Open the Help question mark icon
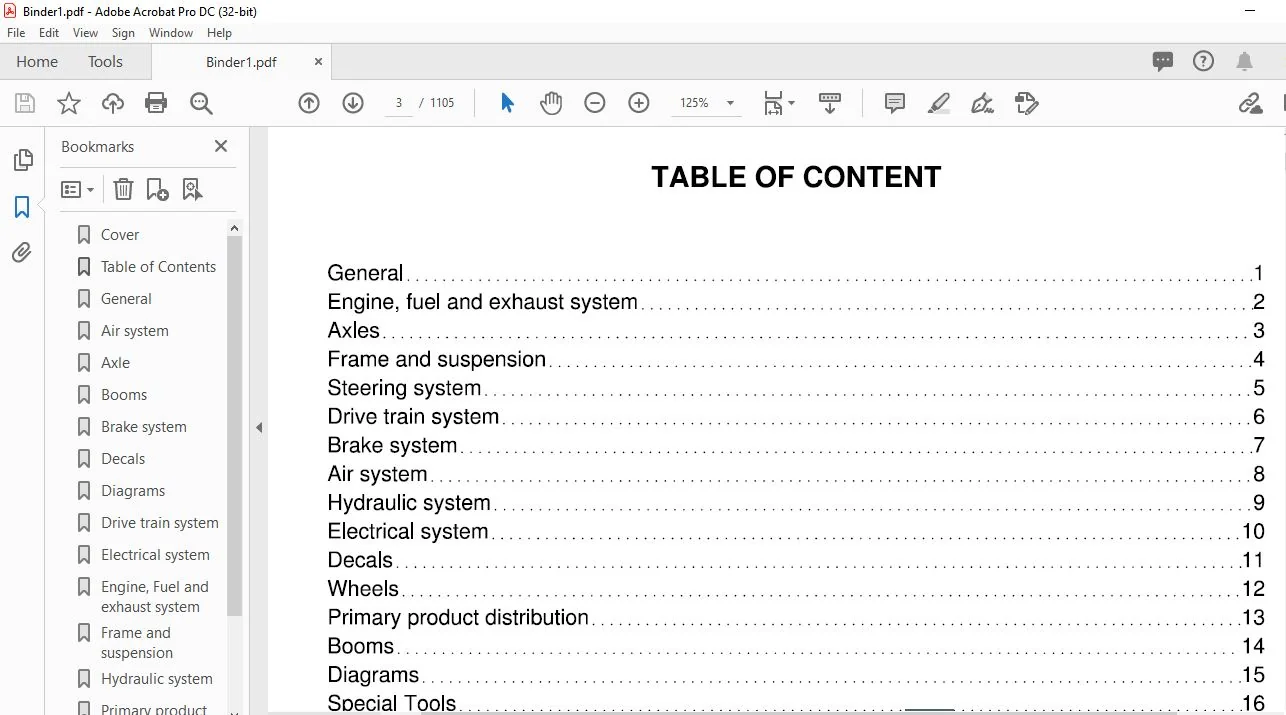Image resolution: width=1286 pixels, height=715 pixels. tap(1203, 61)
